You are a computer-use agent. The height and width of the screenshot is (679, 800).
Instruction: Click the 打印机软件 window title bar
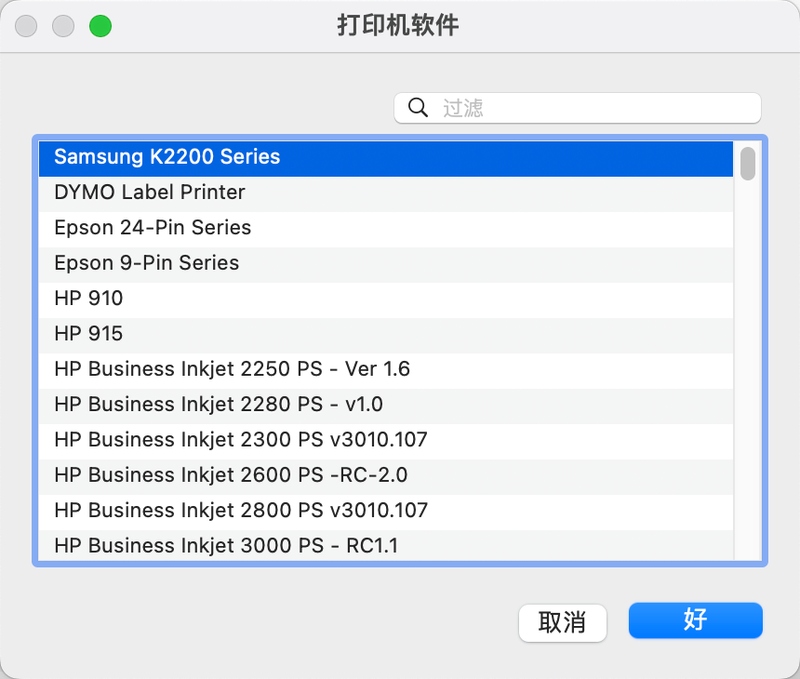click(398, 26)
